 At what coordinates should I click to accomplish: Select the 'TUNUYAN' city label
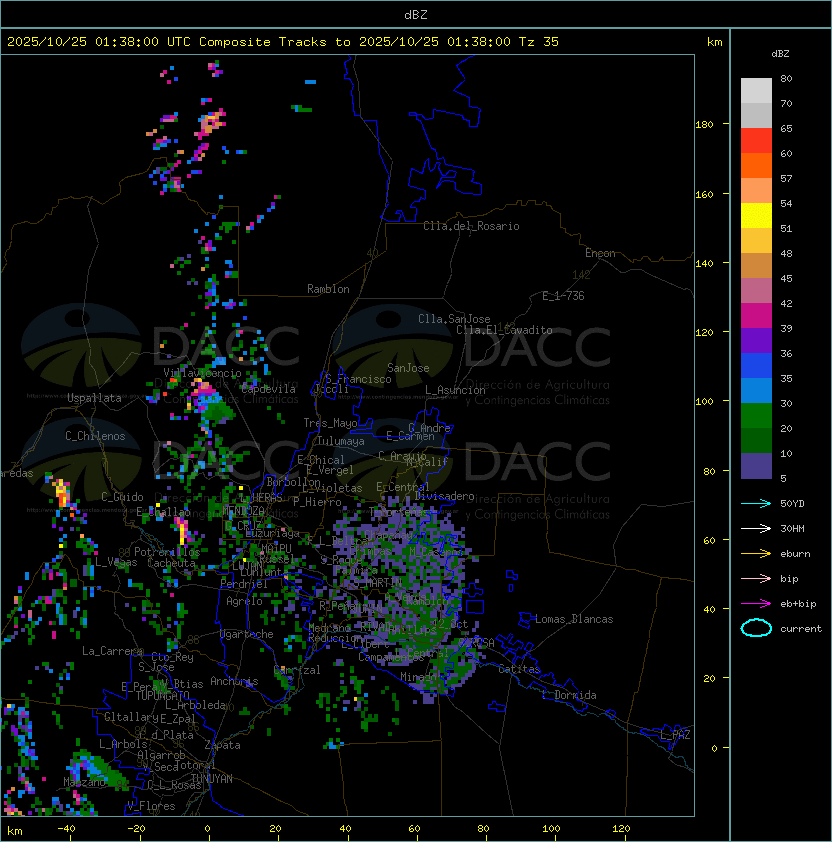click(212, 779)
